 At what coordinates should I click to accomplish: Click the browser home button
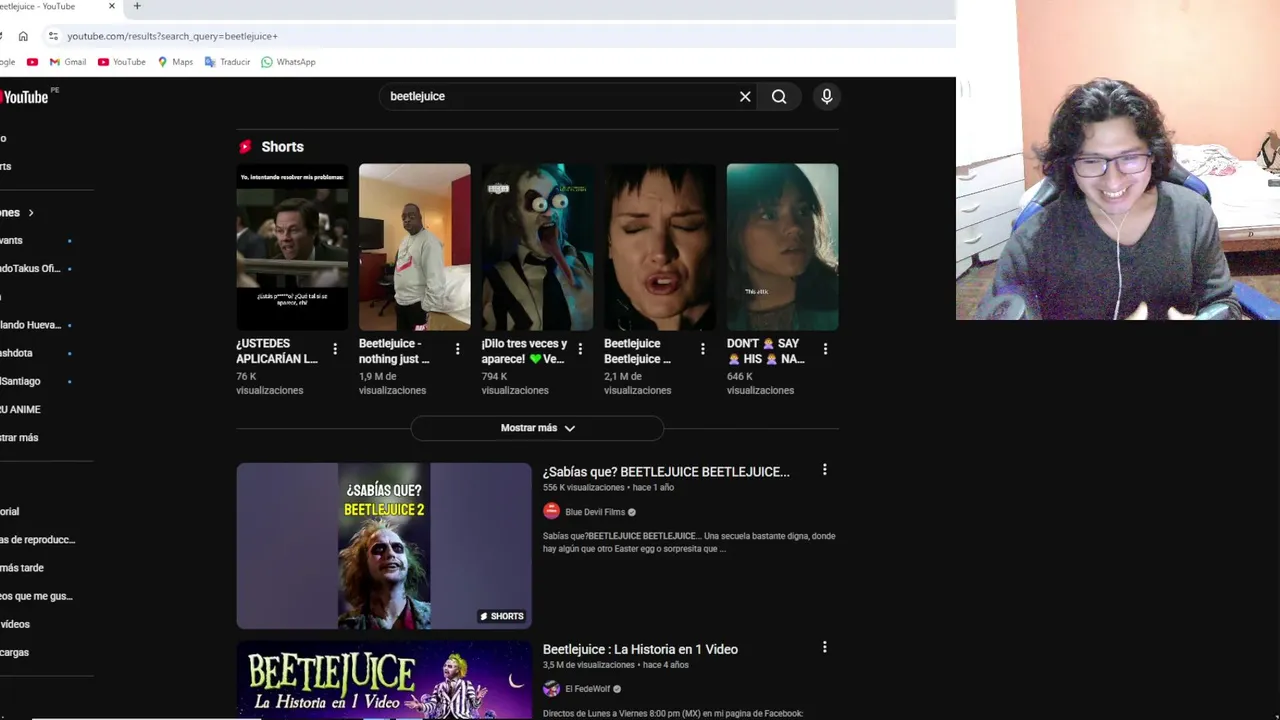pos(23,36)
